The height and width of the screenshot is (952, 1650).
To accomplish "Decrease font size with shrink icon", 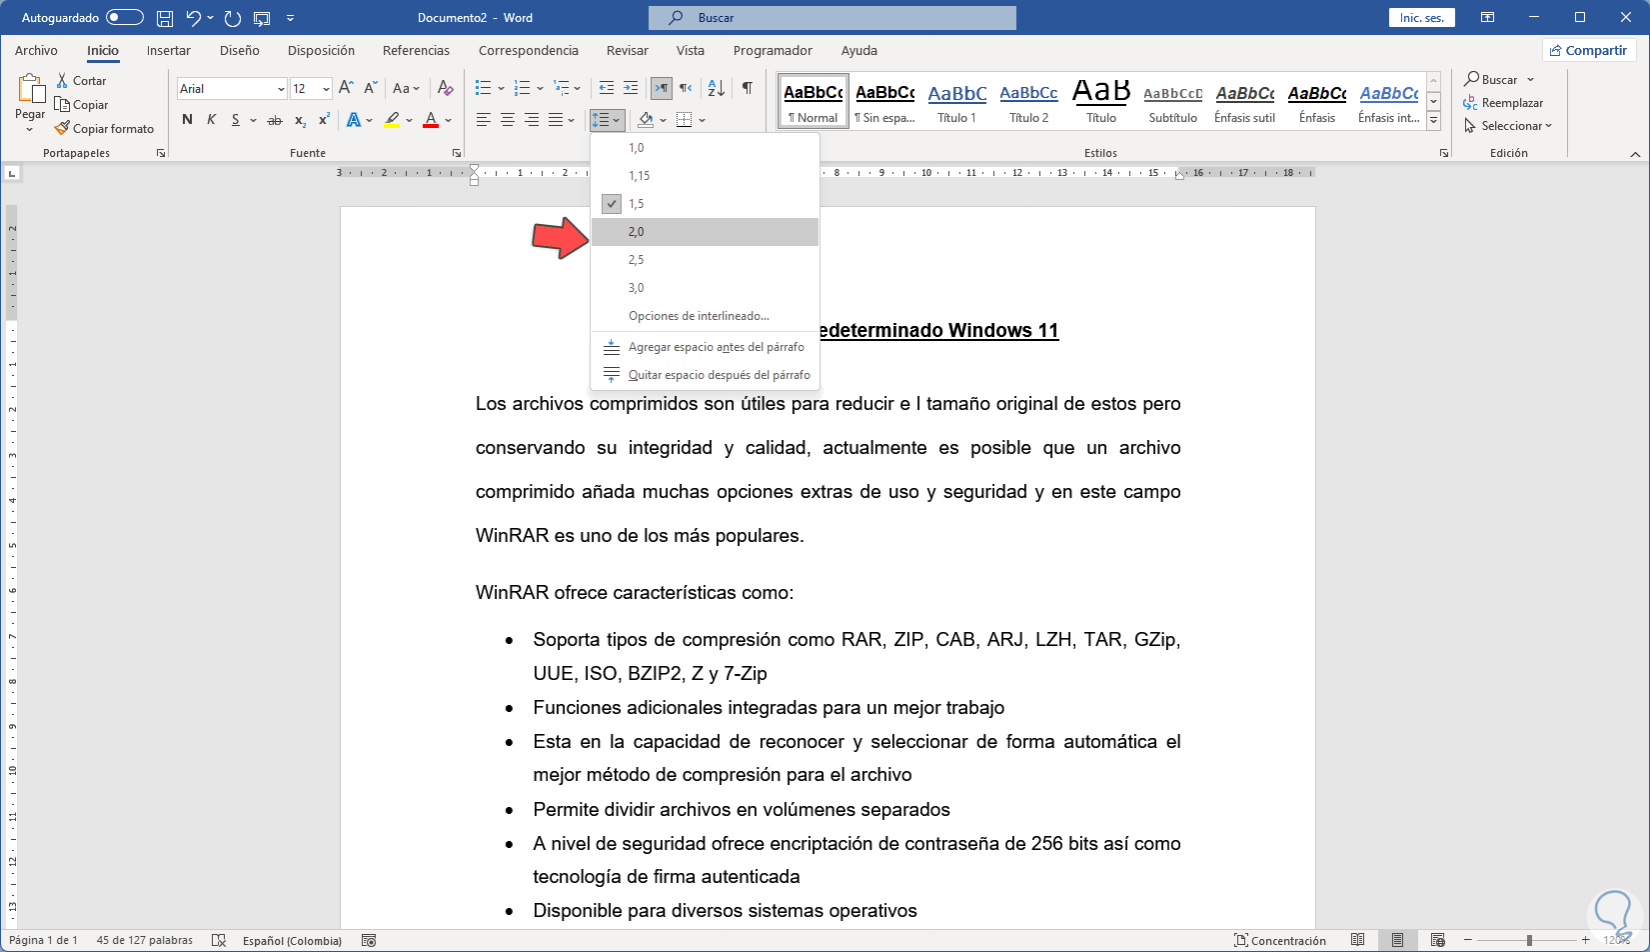I will point(370,88).
